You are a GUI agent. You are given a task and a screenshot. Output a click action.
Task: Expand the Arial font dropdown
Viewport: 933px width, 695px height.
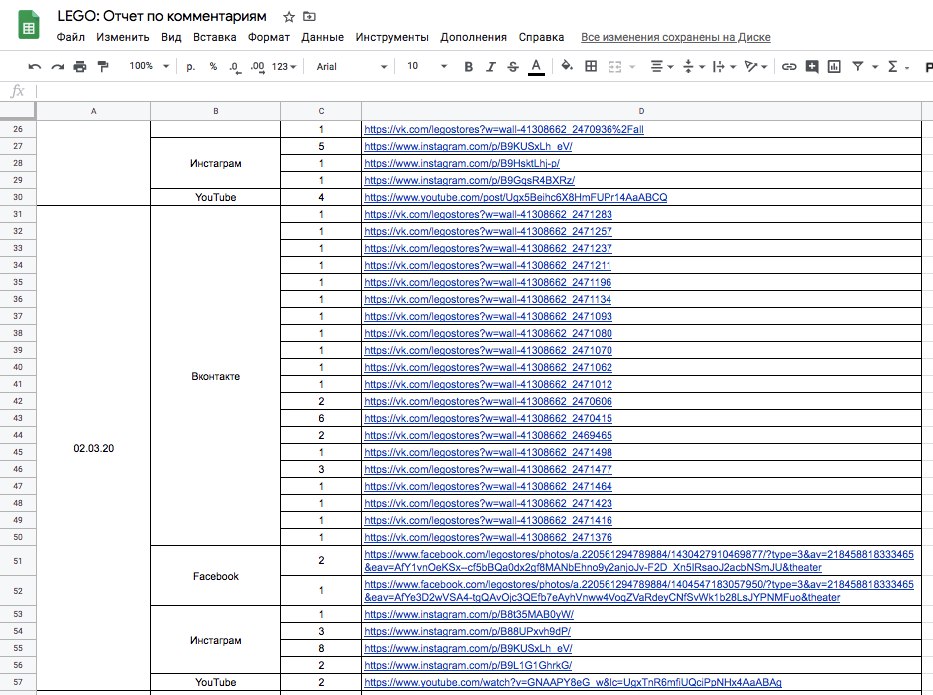[351, 67]
